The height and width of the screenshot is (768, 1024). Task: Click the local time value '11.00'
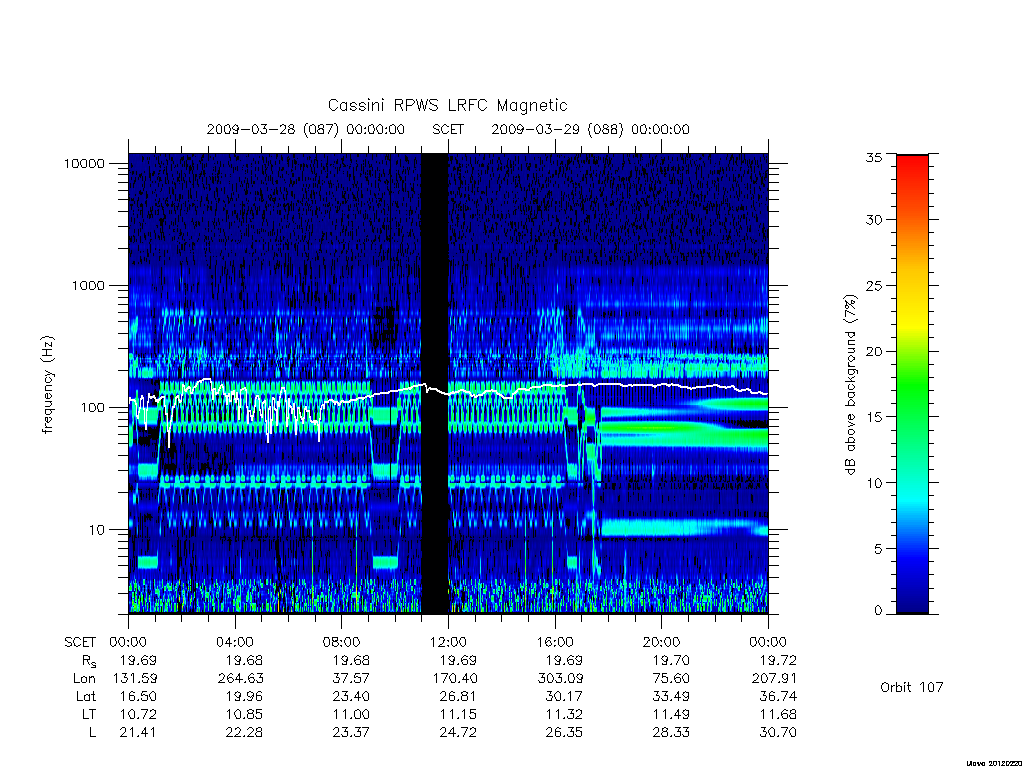click(x=351, y=714)
